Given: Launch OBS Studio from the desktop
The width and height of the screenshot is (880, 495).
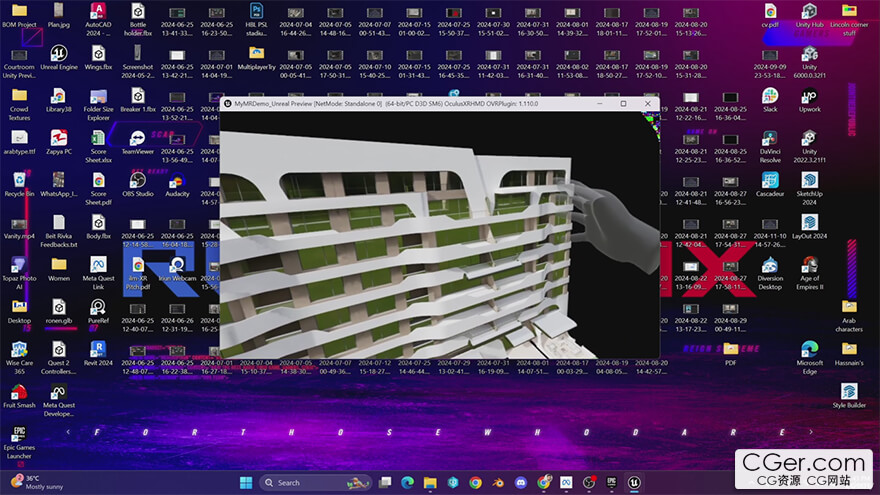Looking at the screenshot, I should click(137, 180).
